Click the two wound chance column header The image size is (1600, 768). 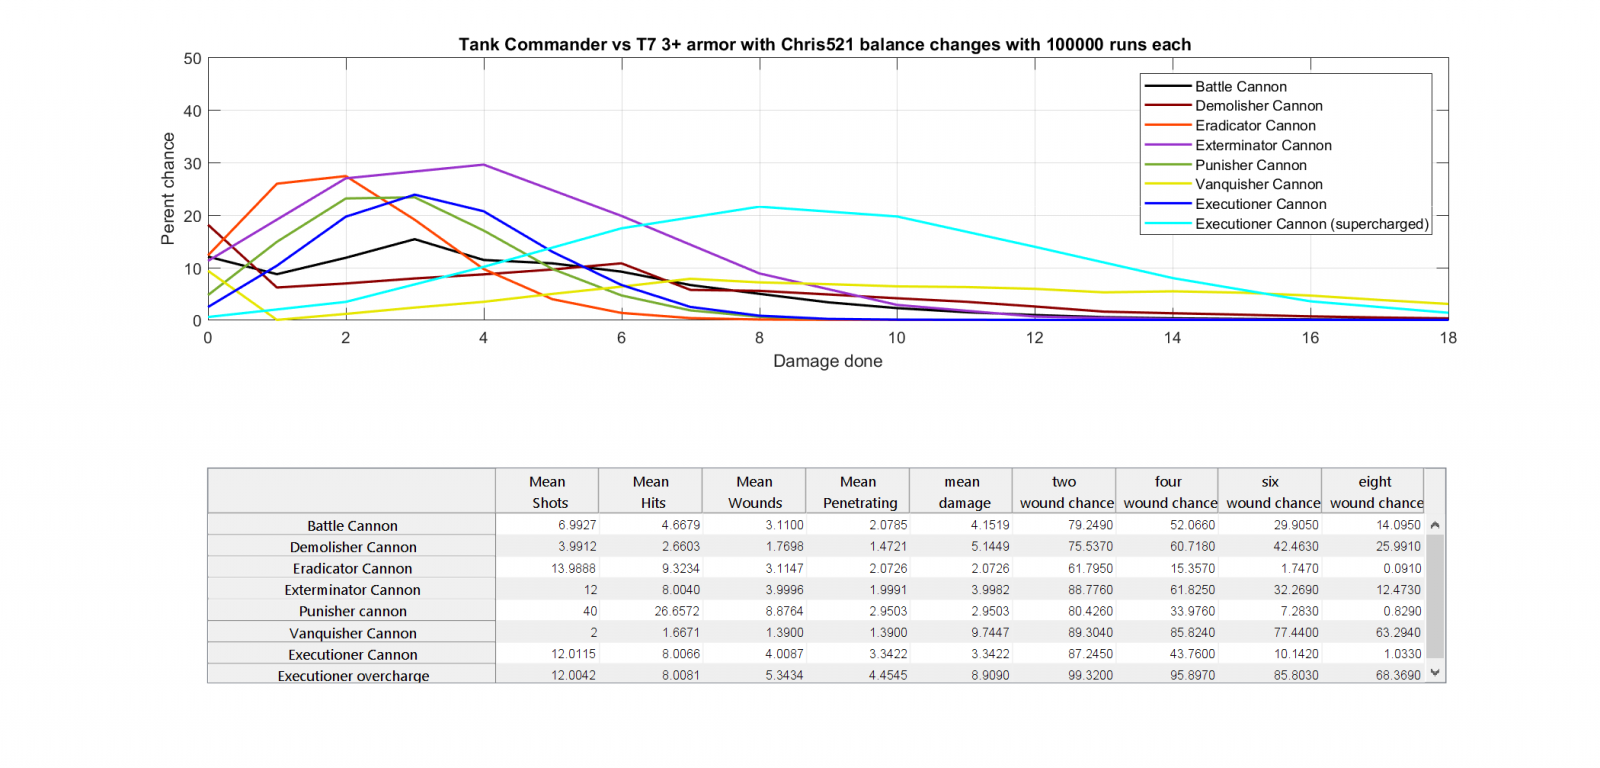point(1065,492)
